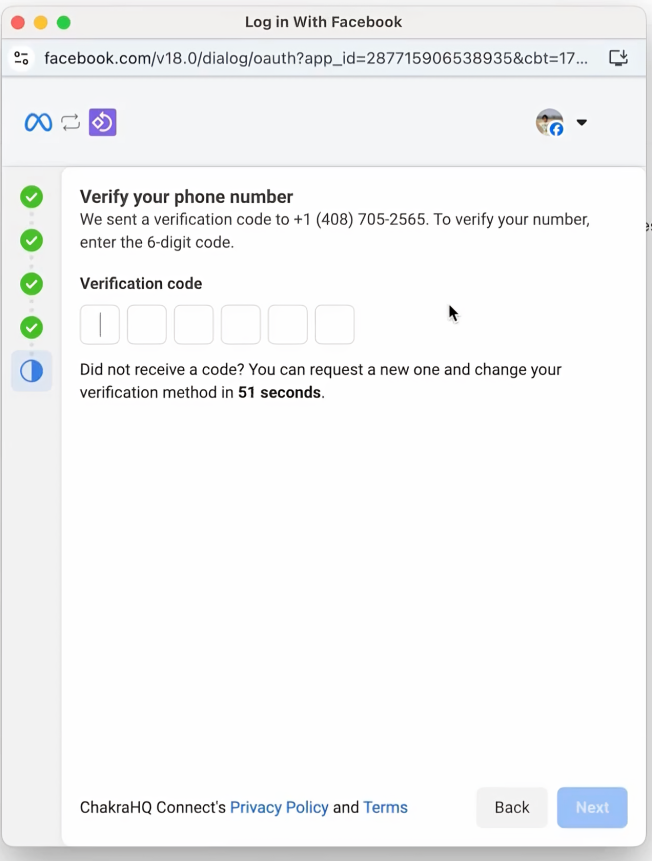Click the Meta infinity logo

38,122
